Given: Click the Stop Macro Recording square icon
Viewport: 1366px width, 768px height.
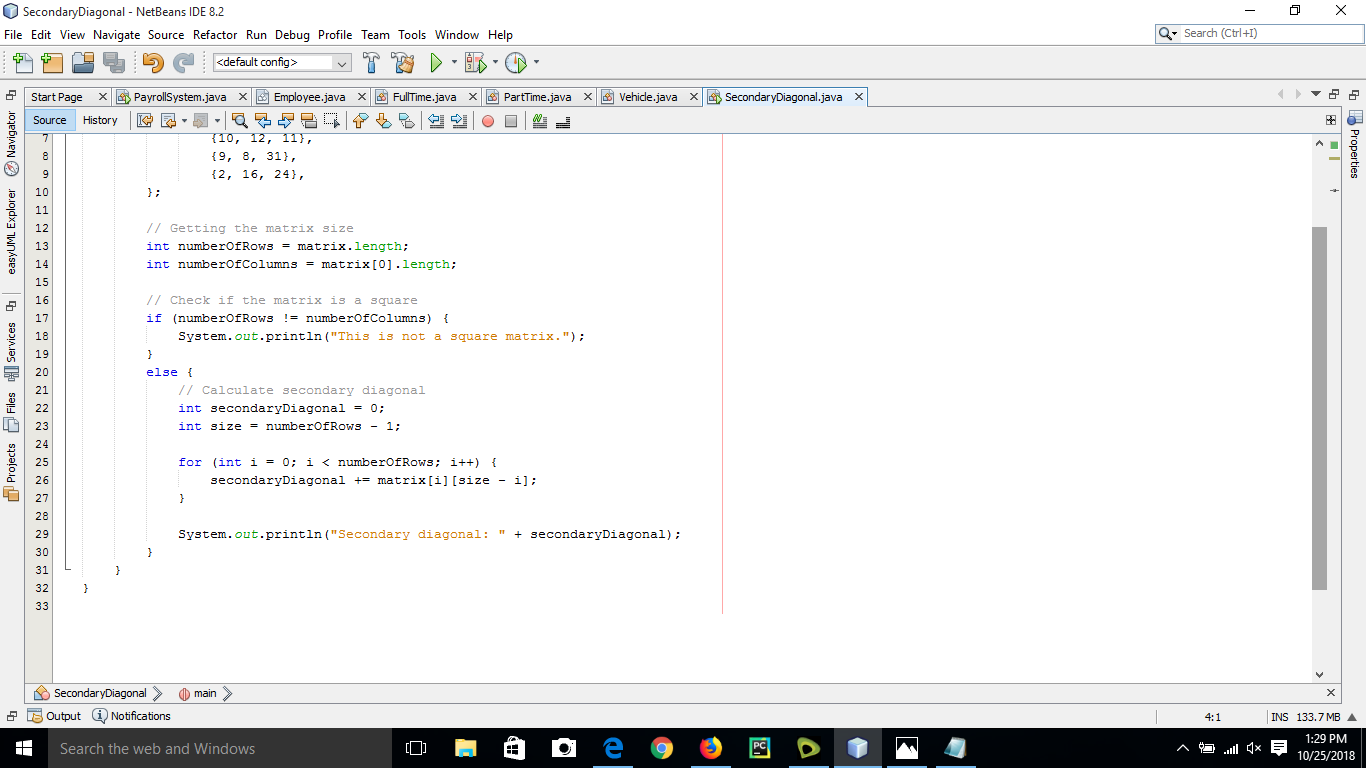Looking at the screenshot, I should (511, 121).
